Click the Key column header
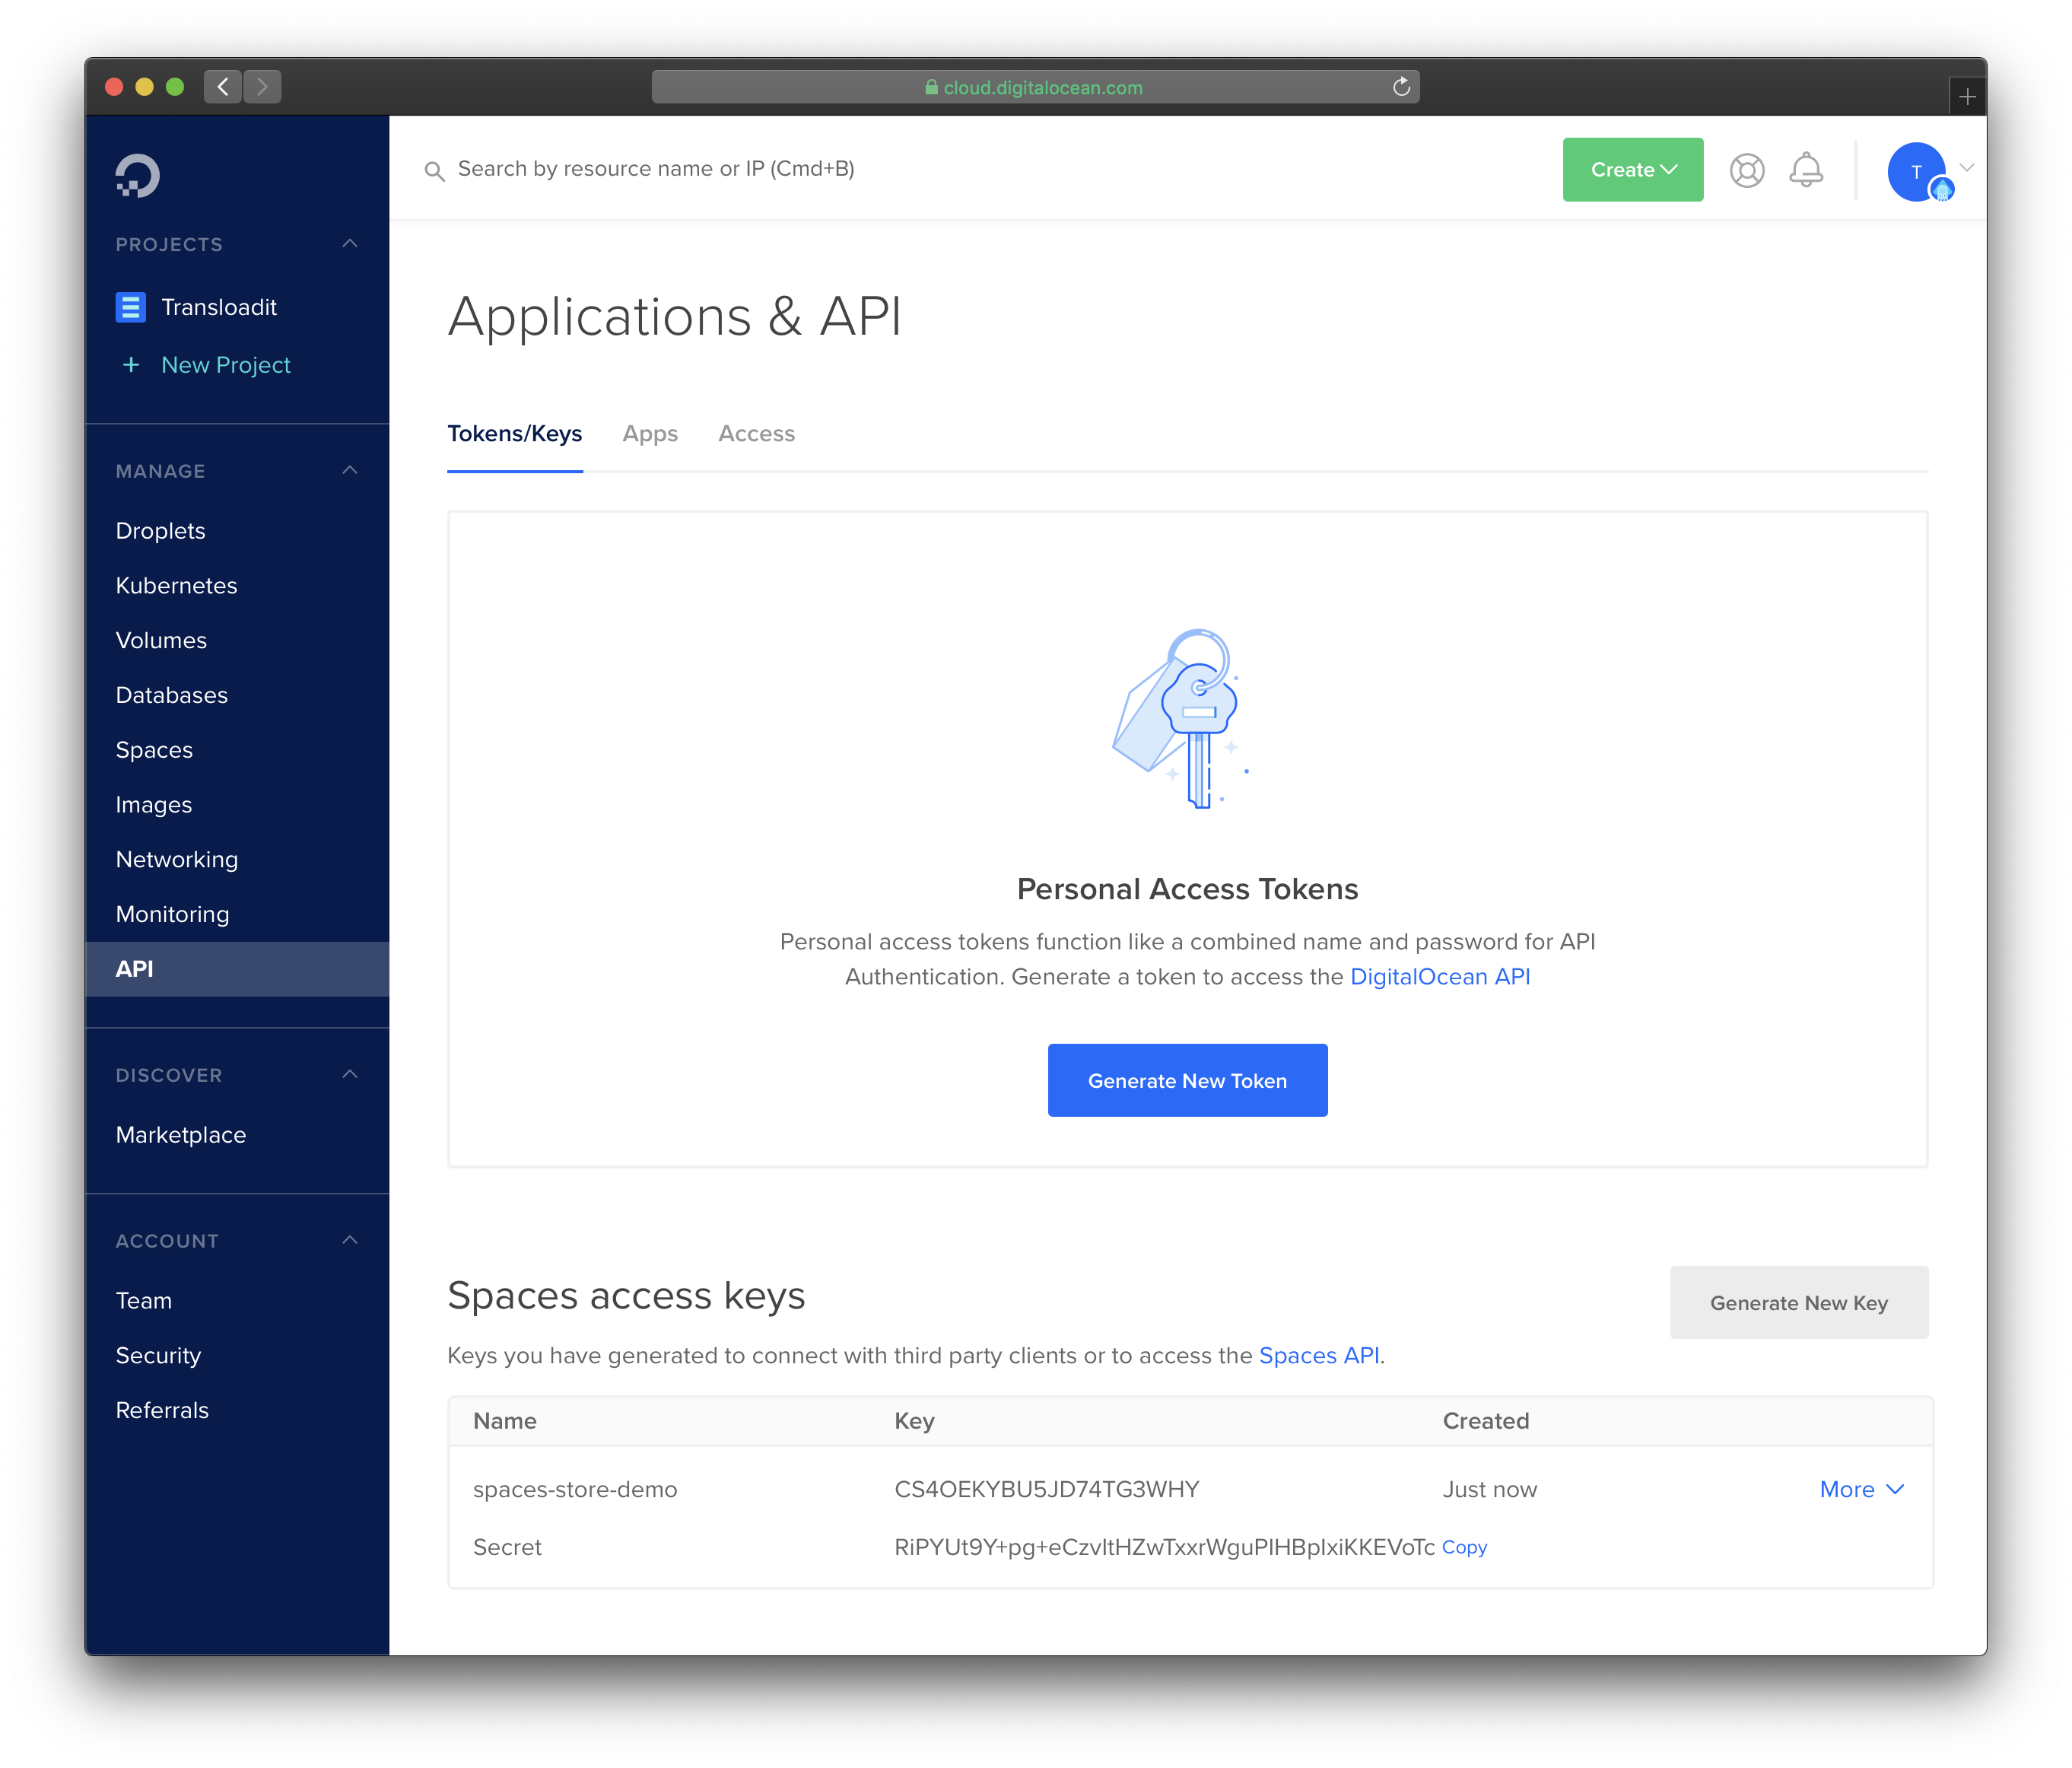Image resolution: width=2072 pixels, height=1768 pixels. point(914,1421)
